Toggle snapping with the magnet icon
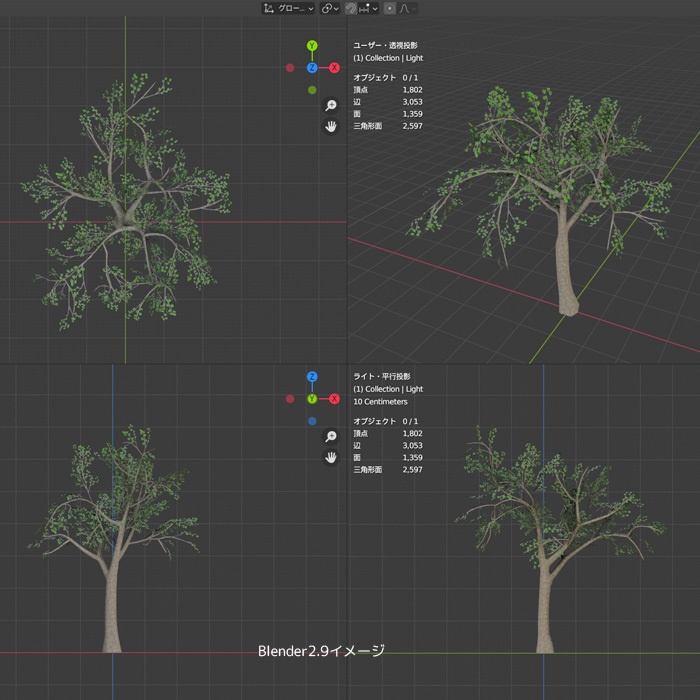The width and height of the screenshot is (700, 700). coord(351,8)
